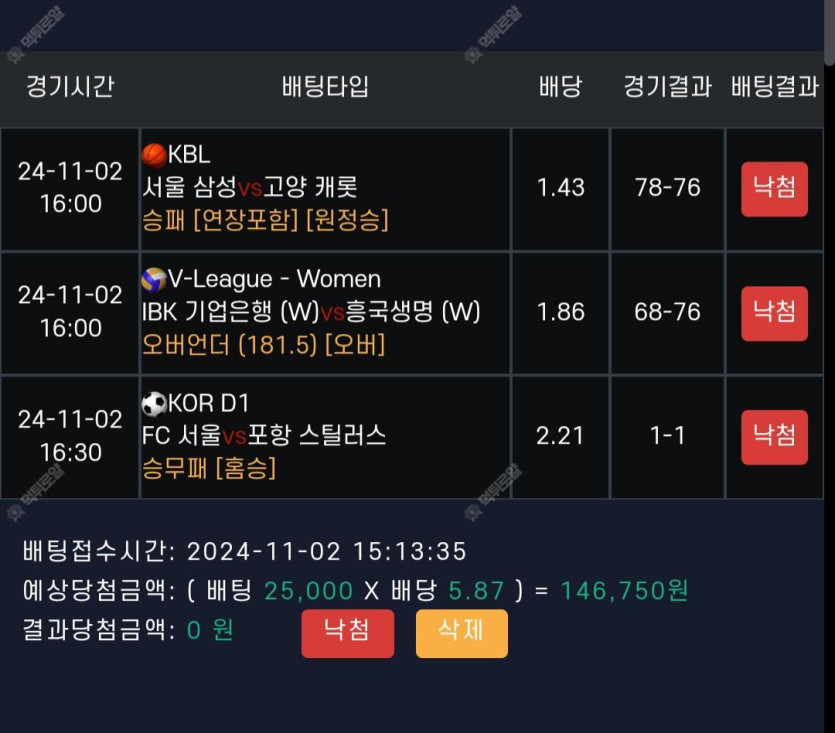Click the vertical scrollbar thumb at right edge
The image size is (835, 733).
[830, 32]
